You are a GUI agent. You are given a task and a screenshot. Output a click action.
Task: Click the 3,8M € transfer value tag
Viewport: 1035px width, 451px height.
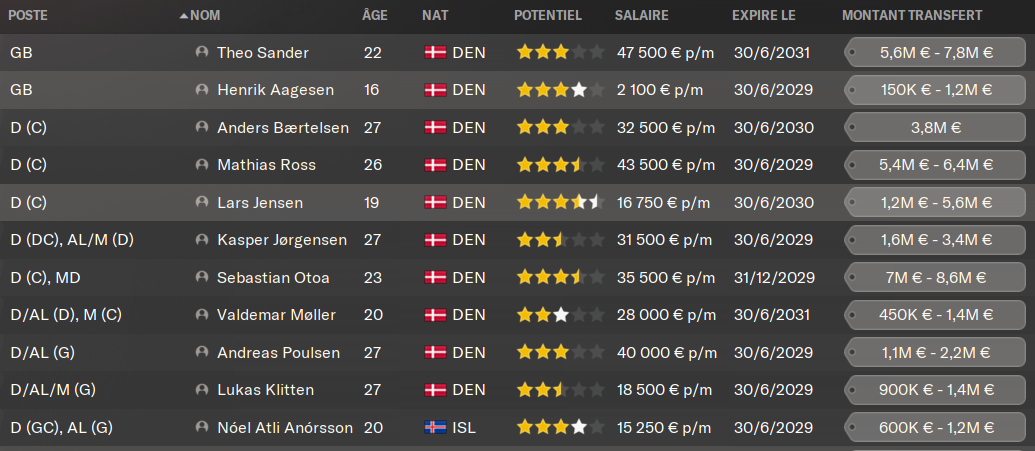tap(936, 128)
